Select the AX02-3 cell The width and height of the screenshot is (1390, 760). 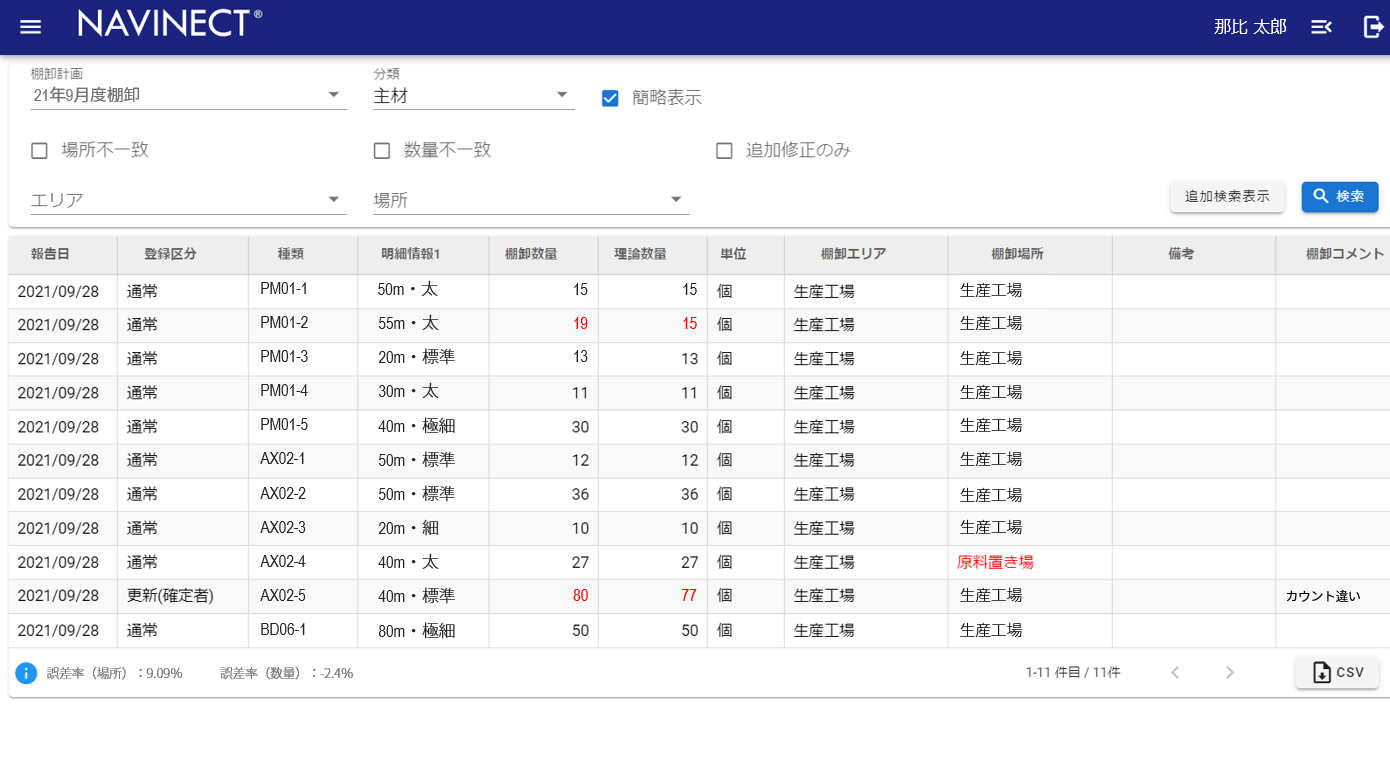[303, 528]
